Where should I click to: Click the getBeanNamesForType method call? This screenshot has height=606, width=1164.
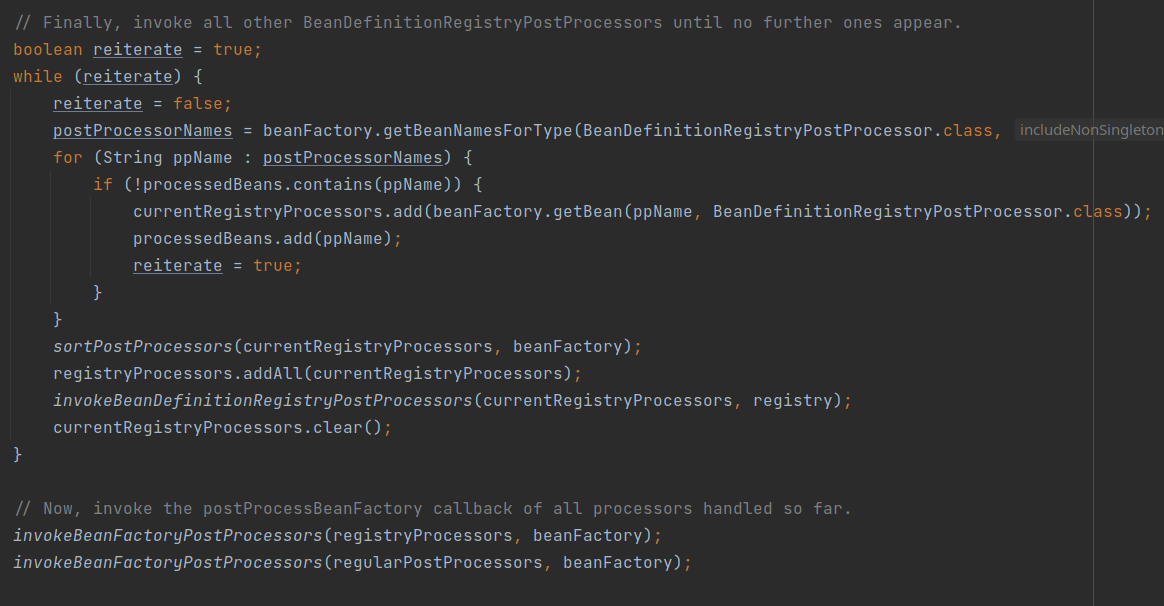tap(478, 131)
